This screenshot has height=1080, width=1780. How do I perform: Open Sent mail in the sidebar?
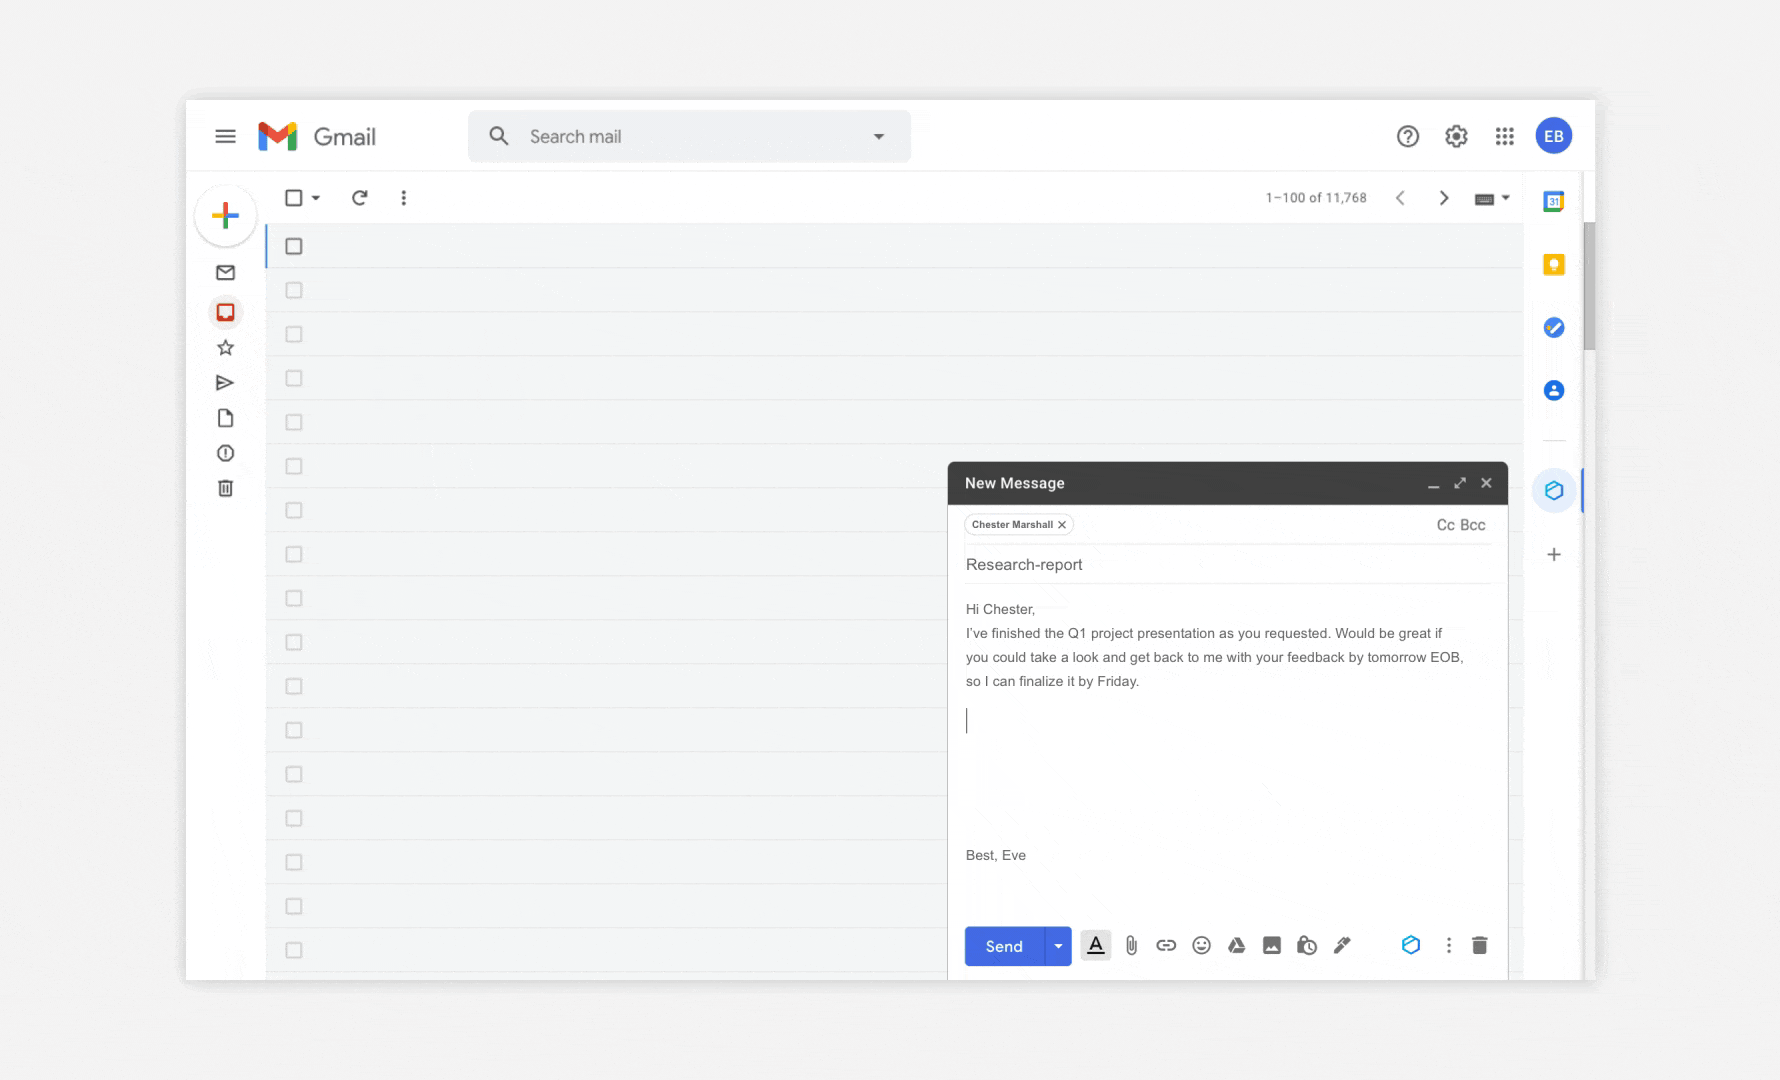226,383
